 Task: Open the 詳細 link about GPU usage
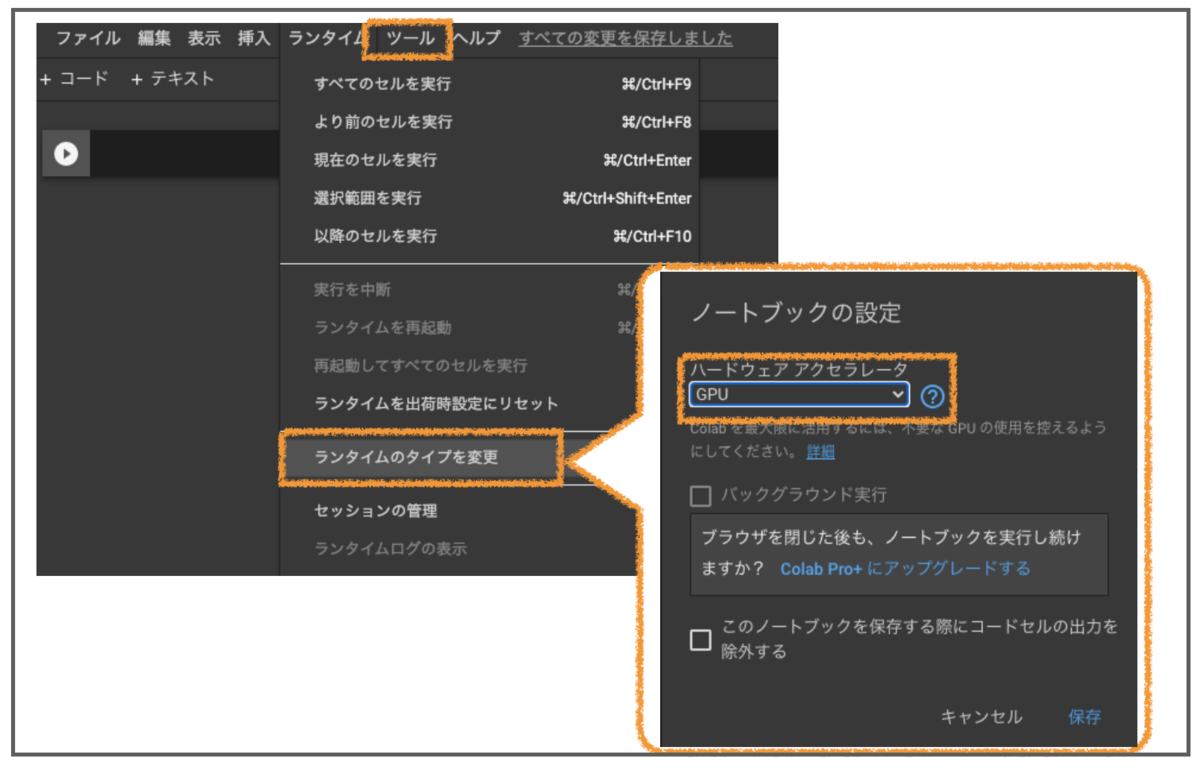820,452
